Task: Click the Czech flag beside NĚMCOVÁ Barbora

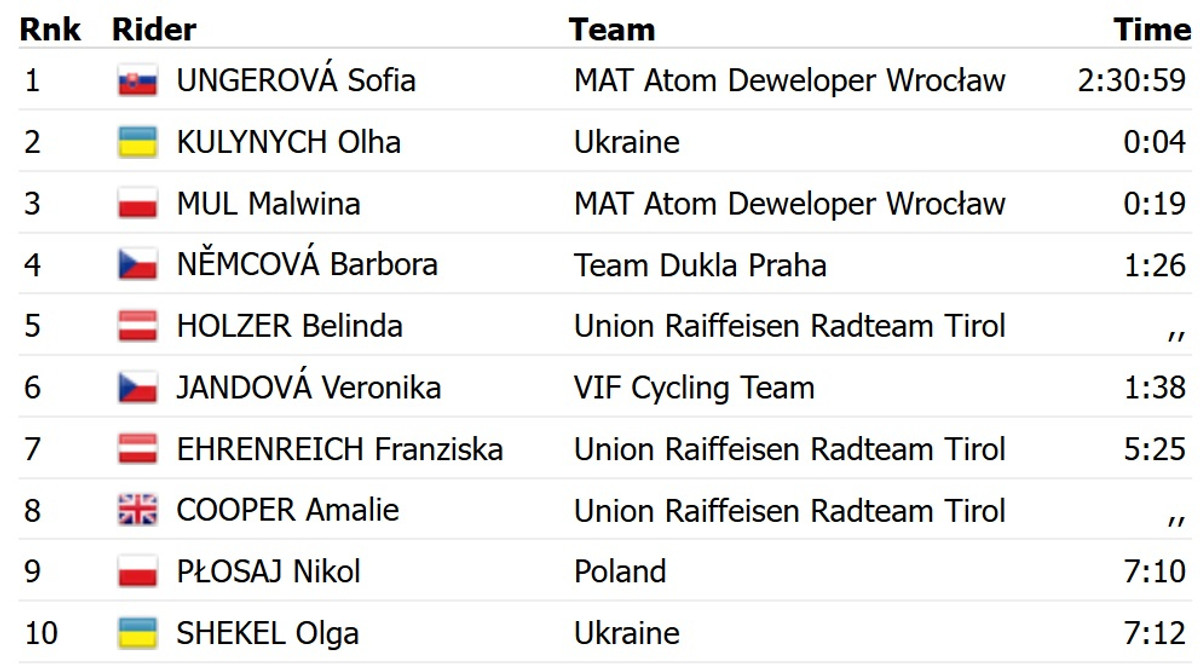Action: click(x=137, y=265)
